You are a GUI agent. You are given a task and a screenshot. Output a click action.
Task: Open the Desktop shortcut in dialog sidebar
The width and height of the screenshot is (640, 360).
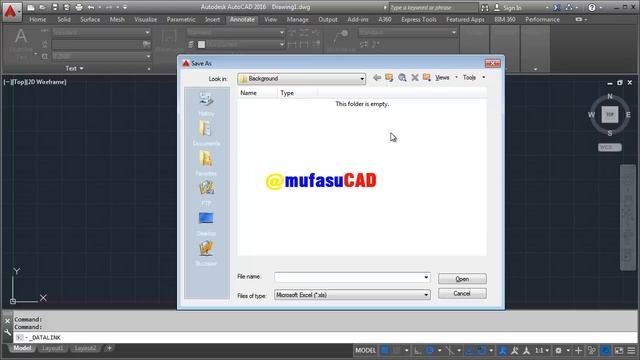pyautogui.click(x=206, y=223)
